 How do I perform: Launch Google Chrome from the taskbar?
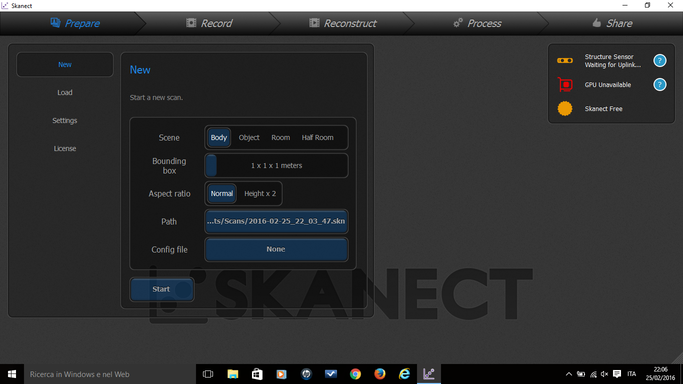[355, 374]
